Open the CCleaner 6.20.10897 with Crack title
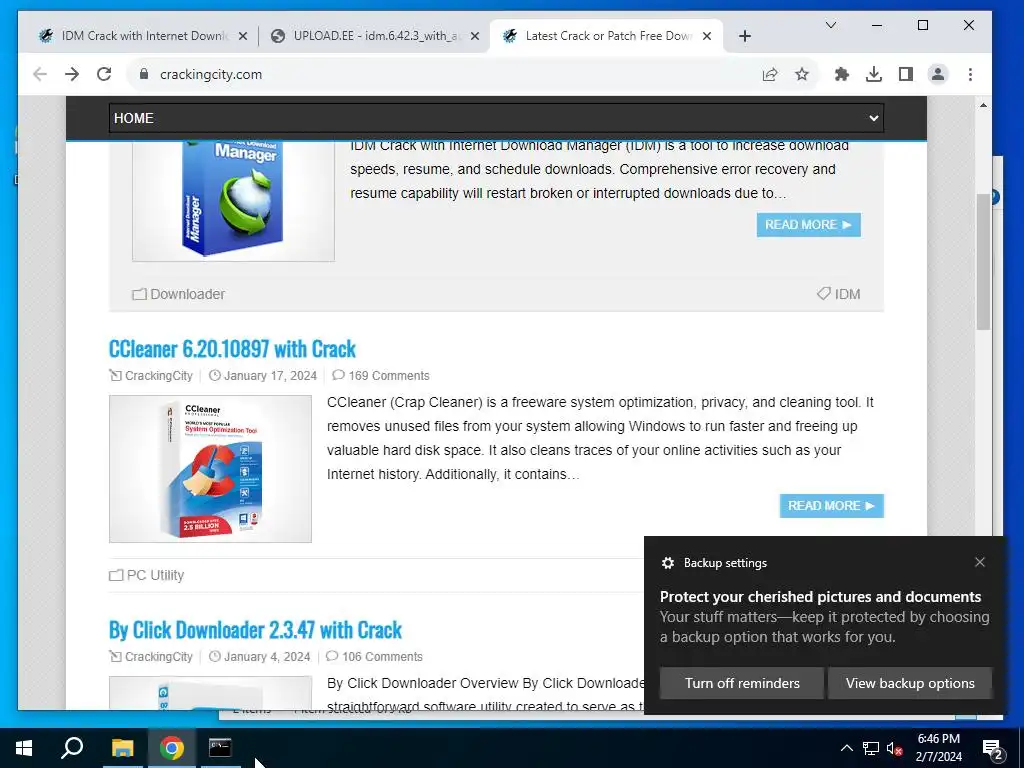 coord(232,349)
